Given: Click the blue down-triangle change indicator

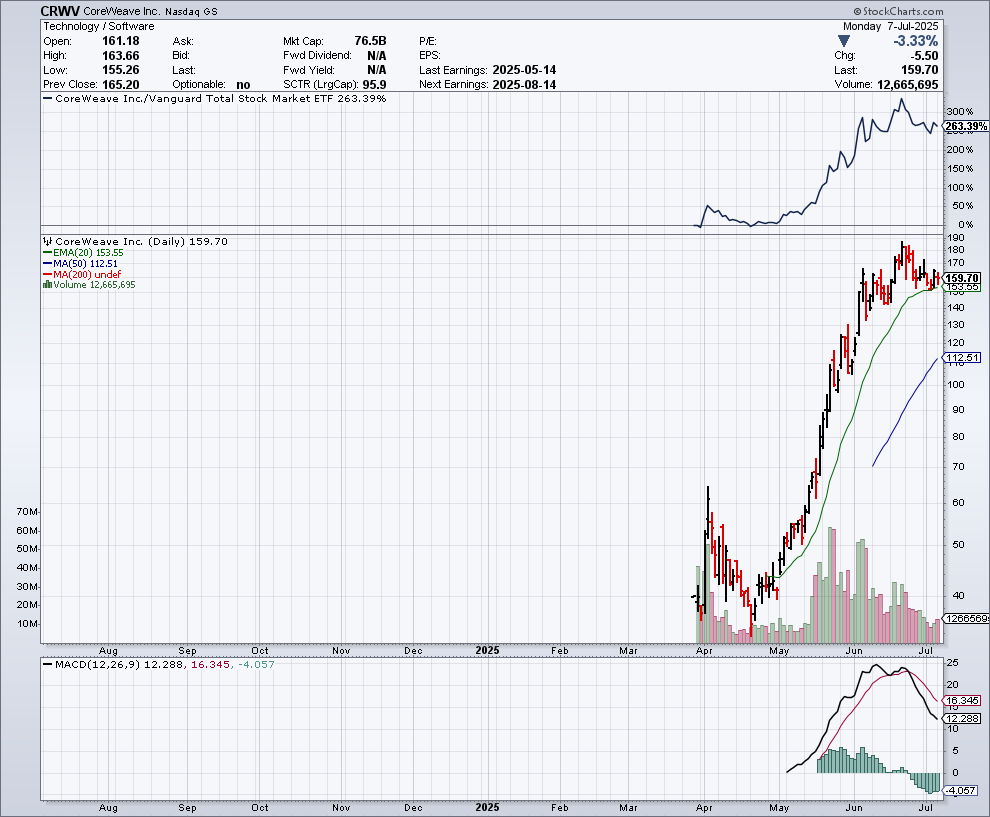Looking at the screenshot, I should [x=843, y=41].
